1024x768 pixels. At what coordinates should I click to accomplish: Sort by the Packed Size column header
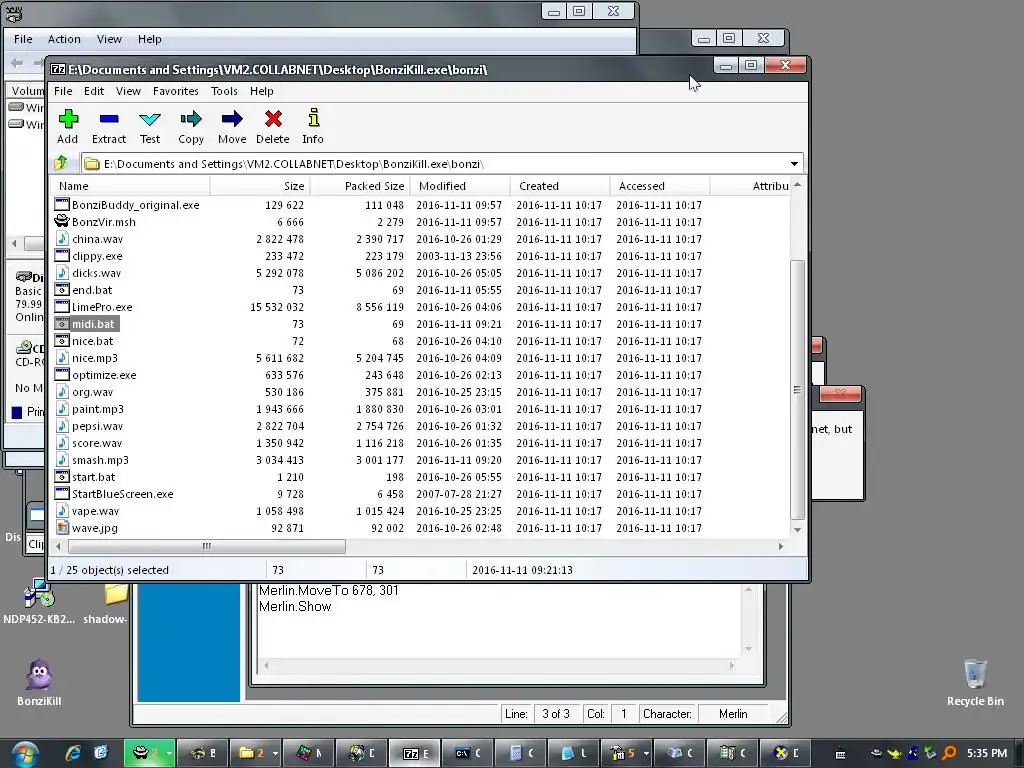click(360, 186)
